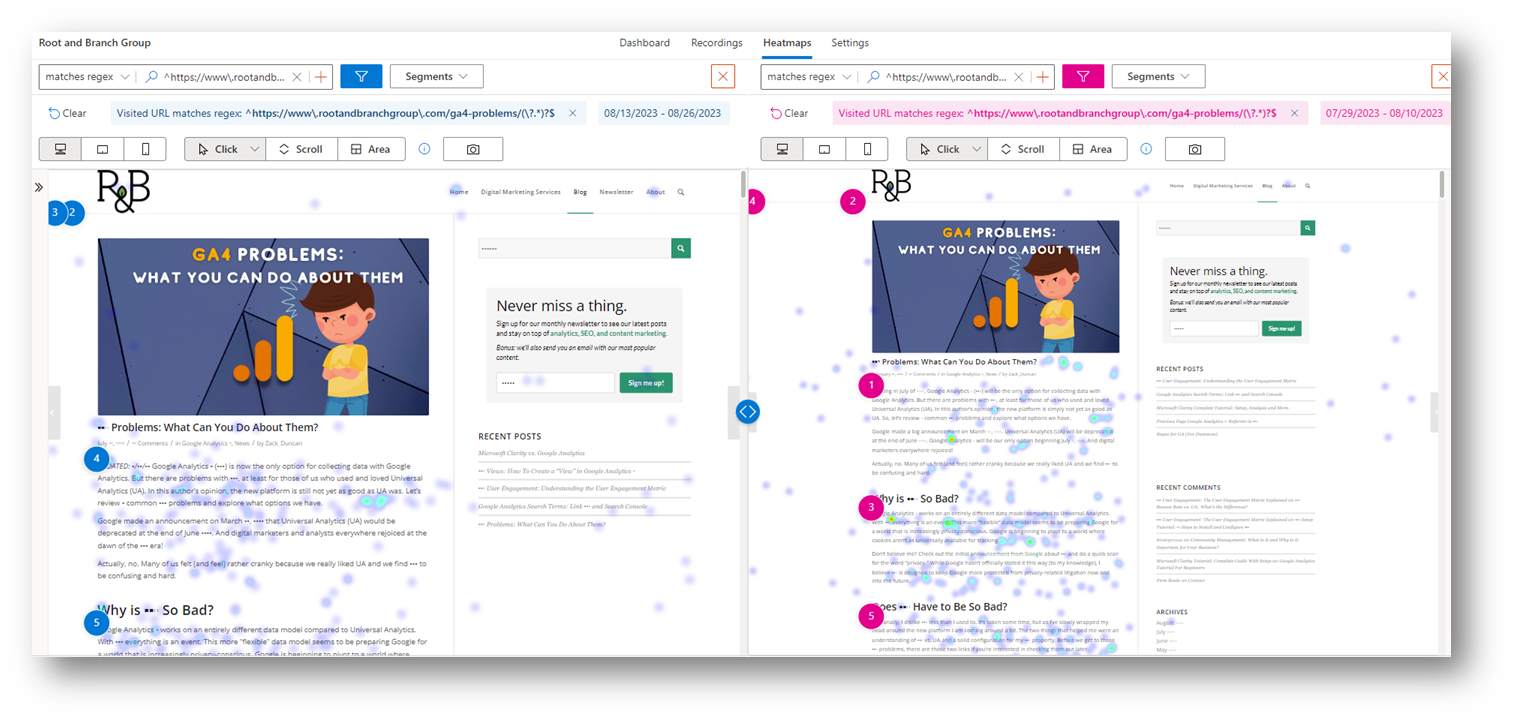Select tablet device view in blue pane
This screenshot has height=722, width=1516.
click(102, 149)
